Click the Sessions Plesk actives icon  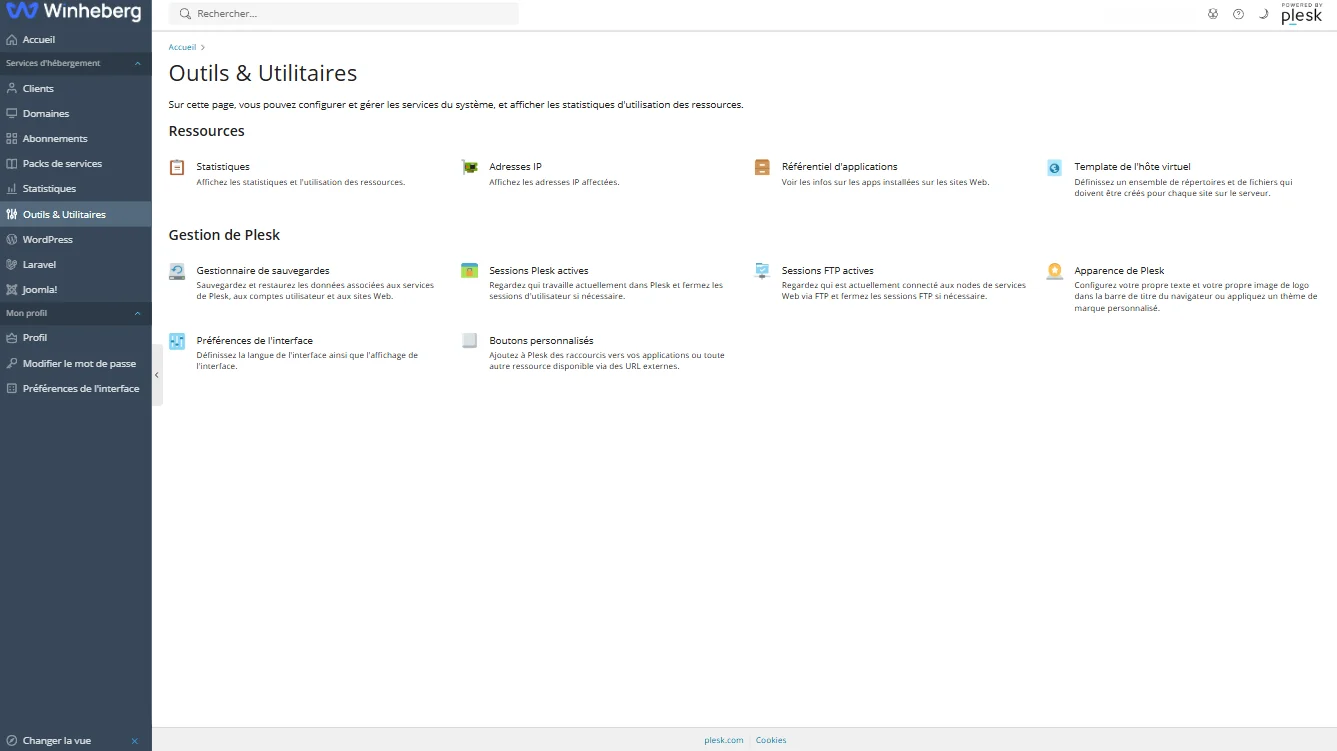[469, 271]
